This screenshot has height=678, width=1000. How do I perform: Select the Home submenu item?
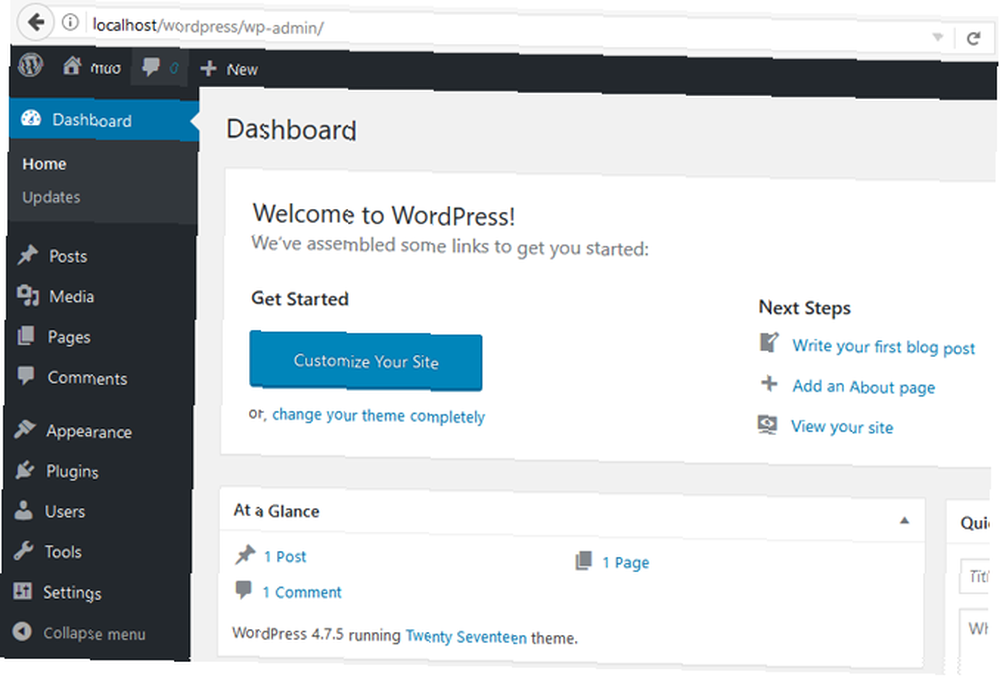[x=45, y=164]
